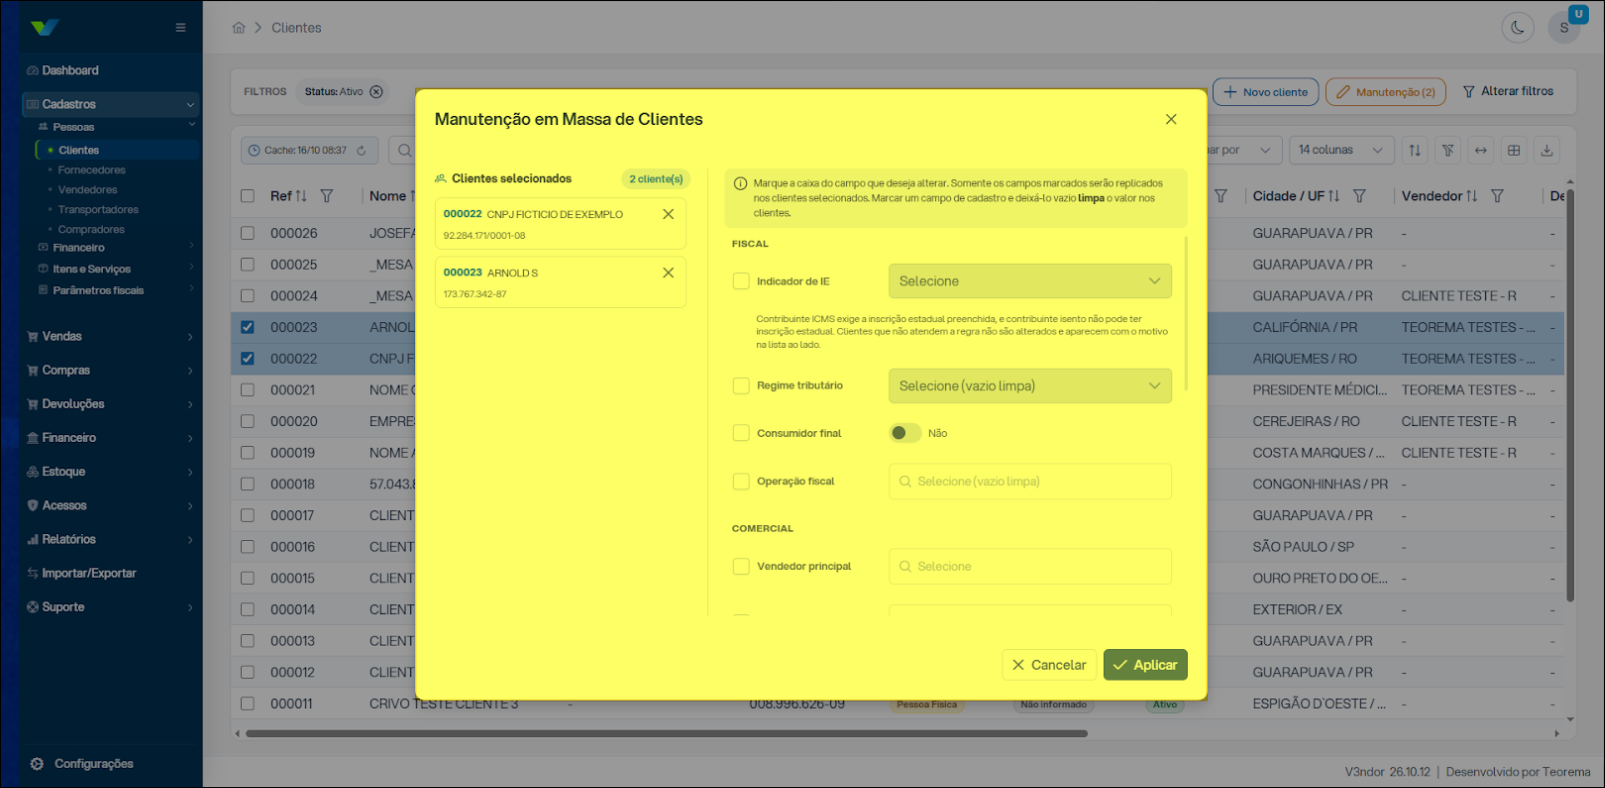1605x788 pixels.
Task: Click the grid layout icon in the toolbar
Action: 1514,150
